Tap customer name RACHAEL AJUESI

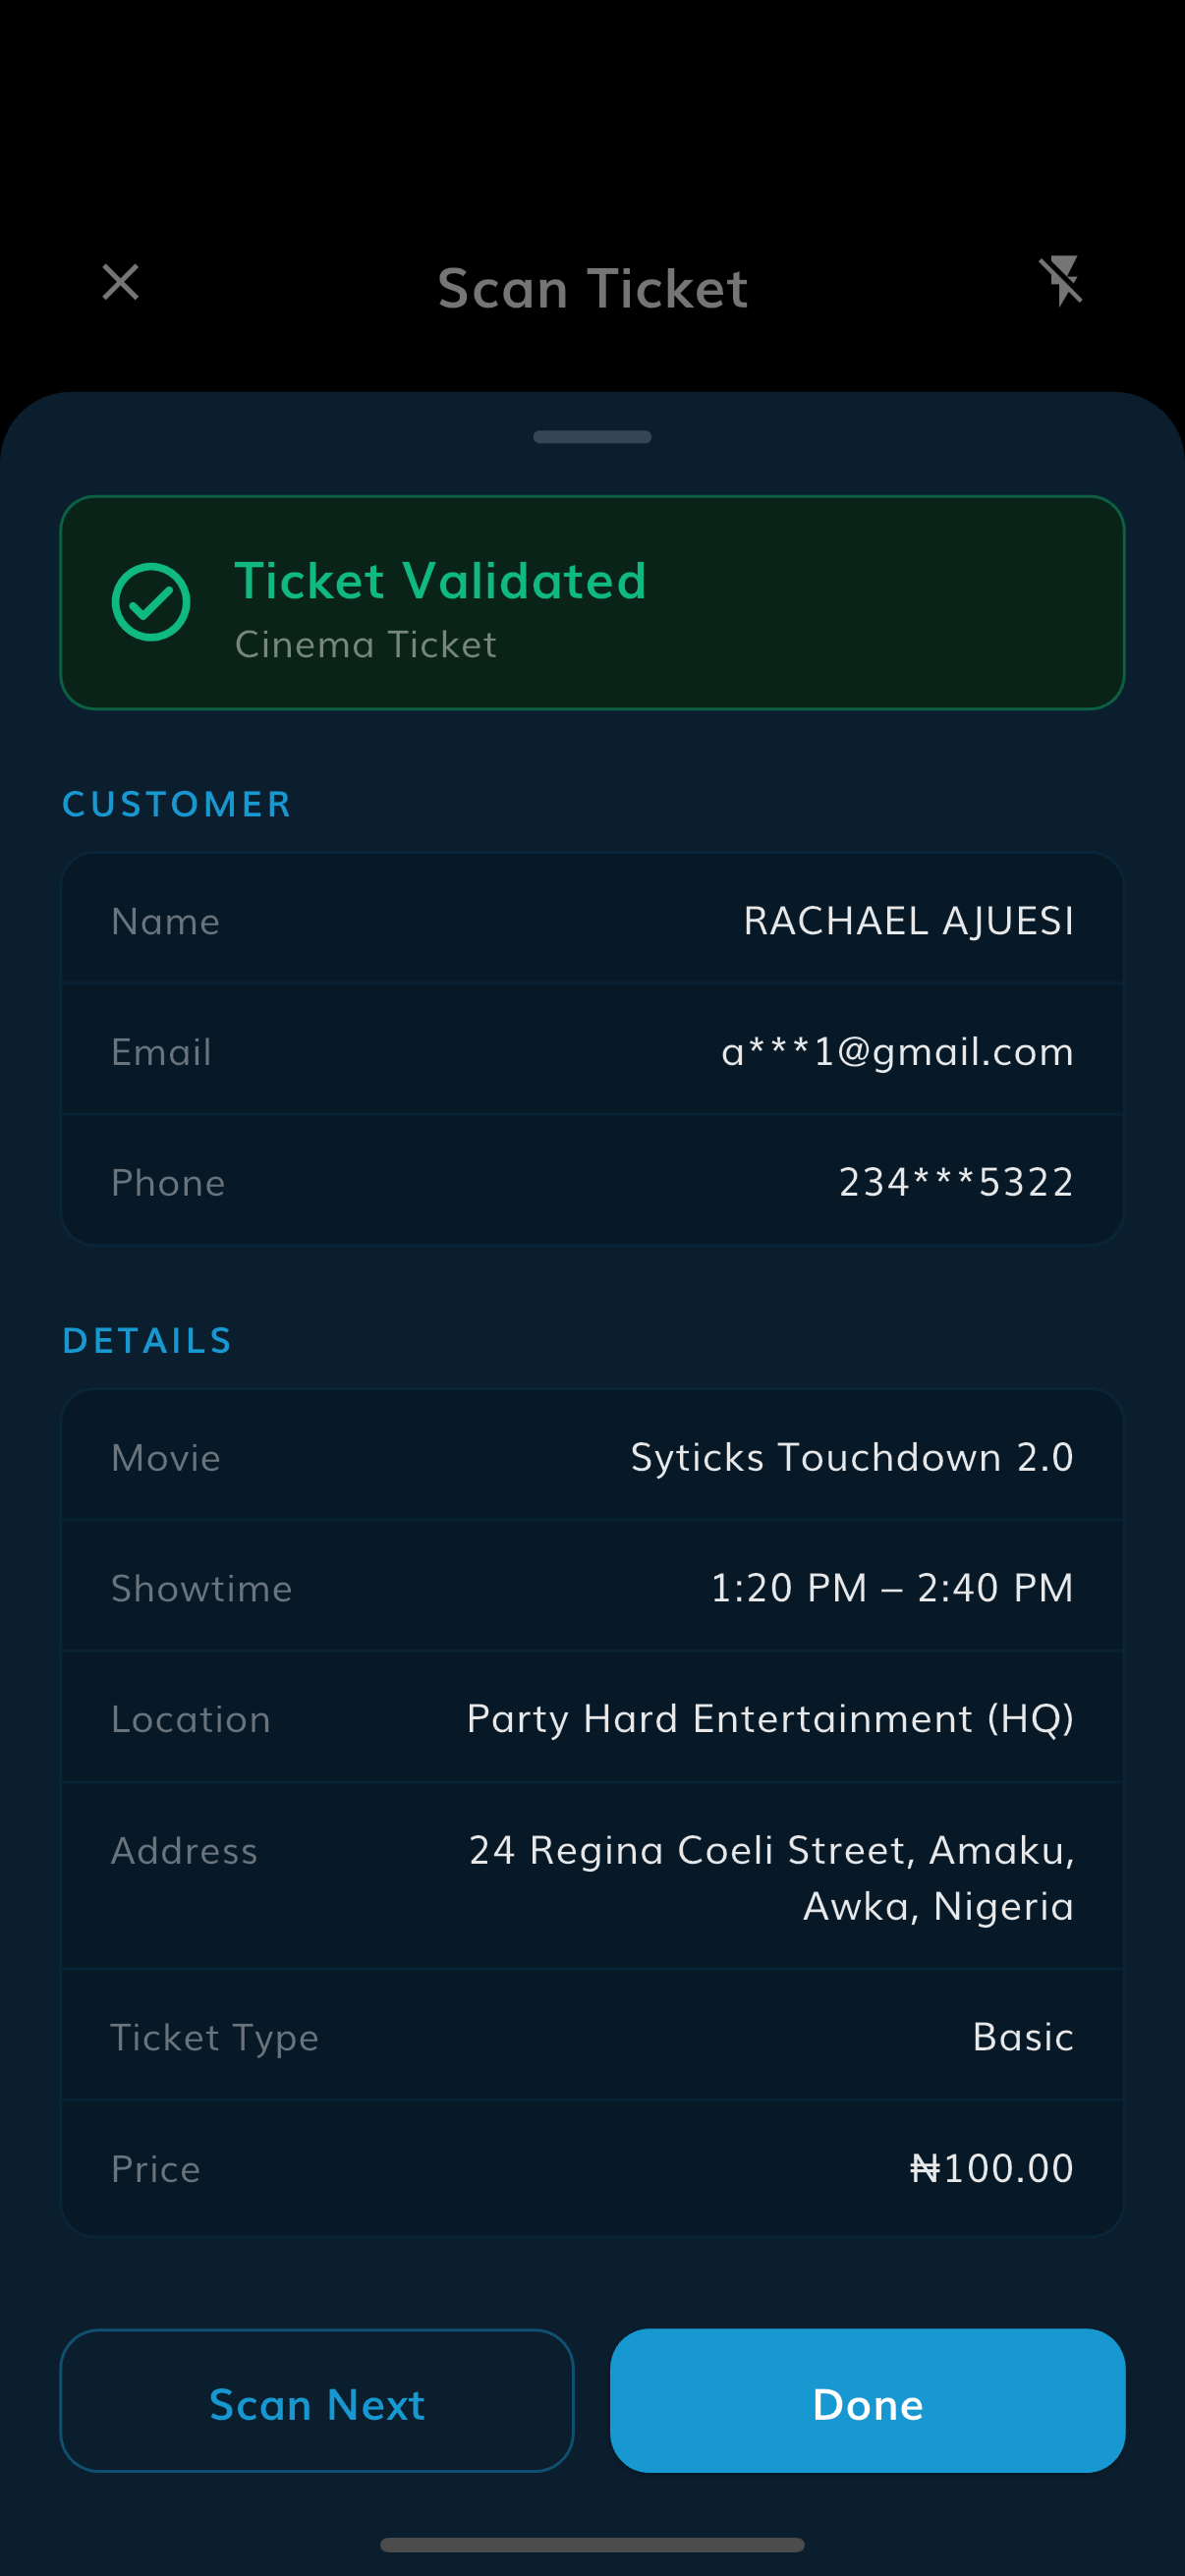[x=908, y=921]
